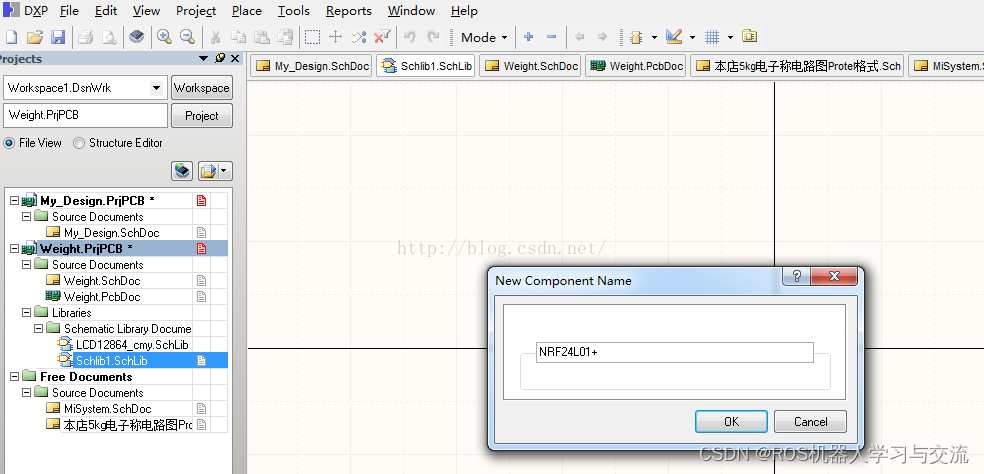Click the blue plus Add Part icon
The width and height of the screenshot is (984, 474).
tap(528, 37)
